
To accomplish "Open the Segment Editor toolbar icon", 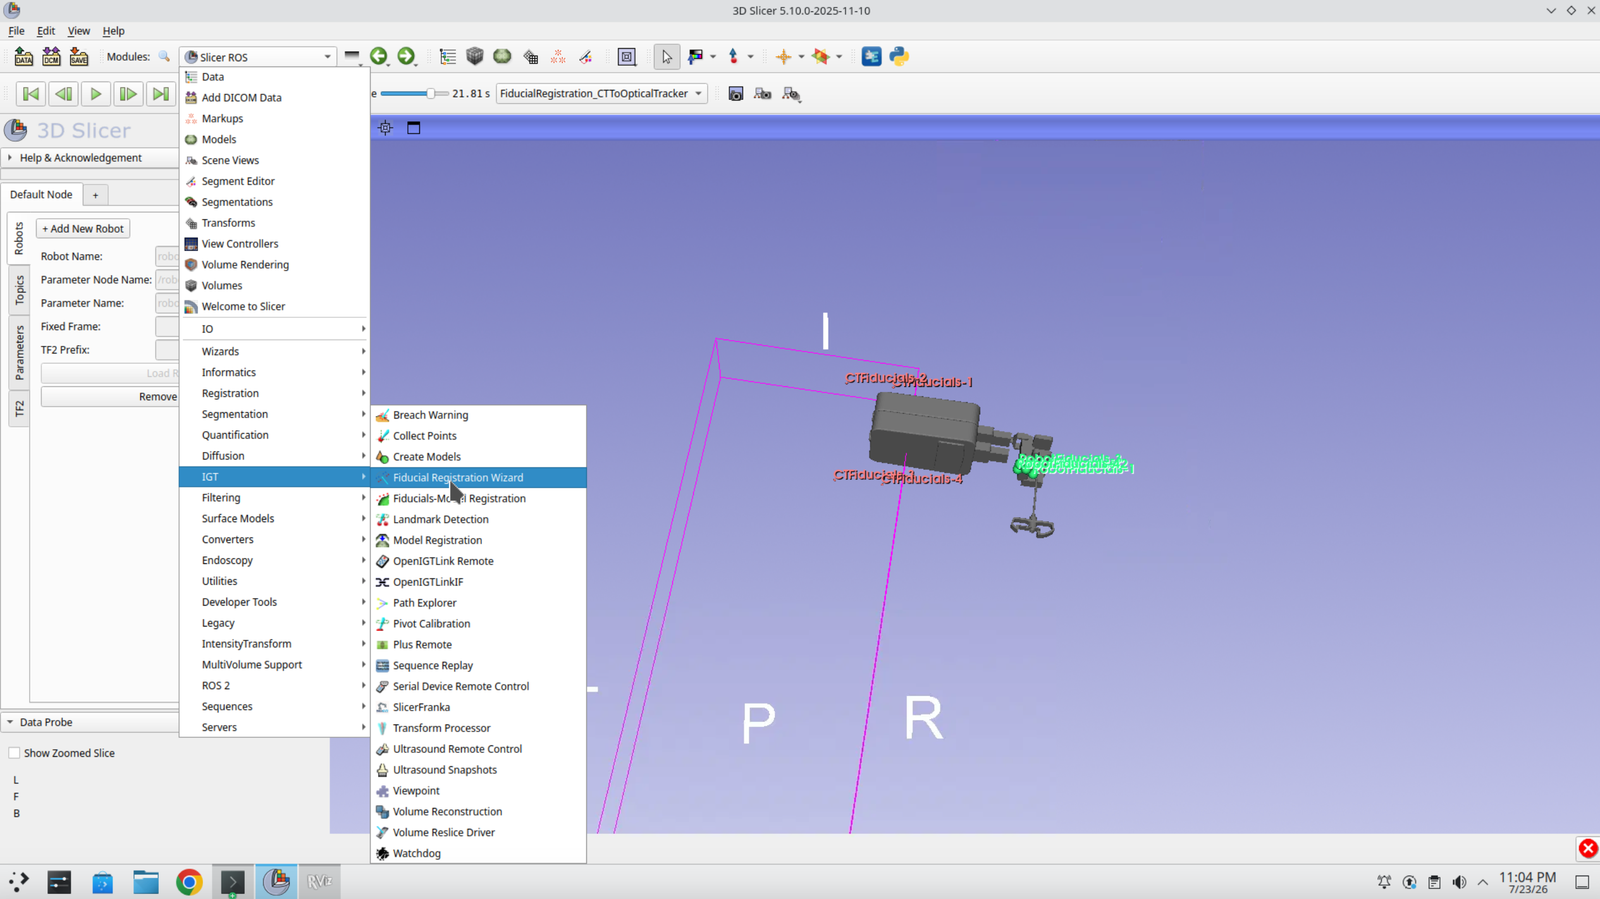I will [x=585, y=57].
